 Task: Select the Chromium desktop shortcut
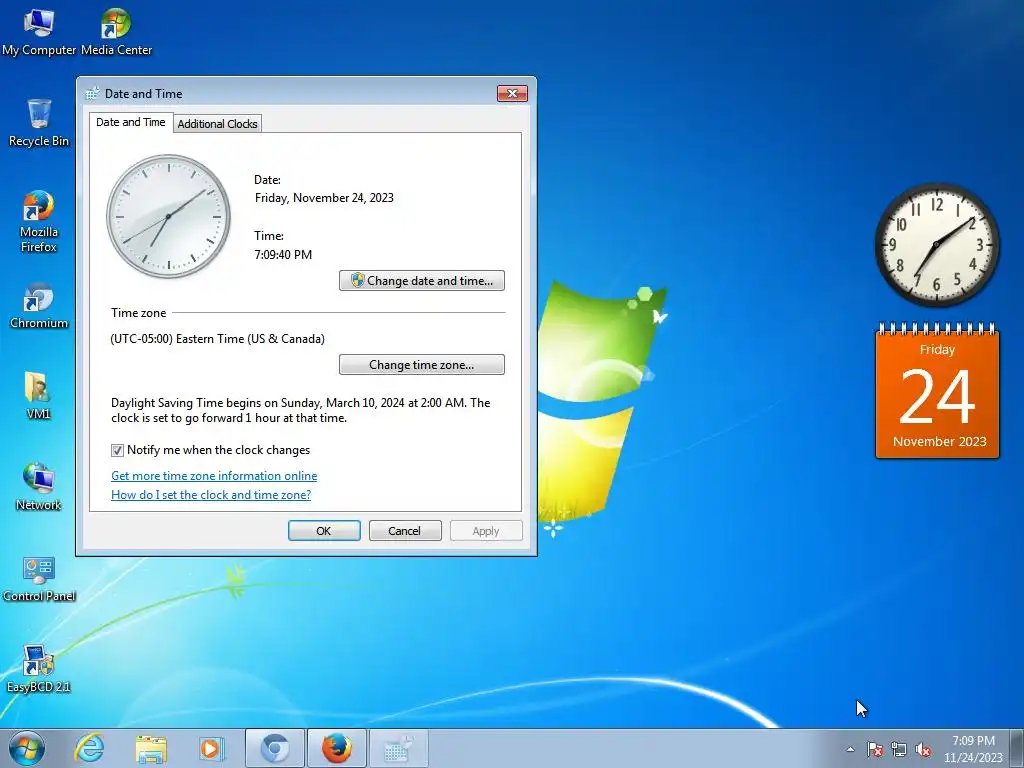click(39, 305)
